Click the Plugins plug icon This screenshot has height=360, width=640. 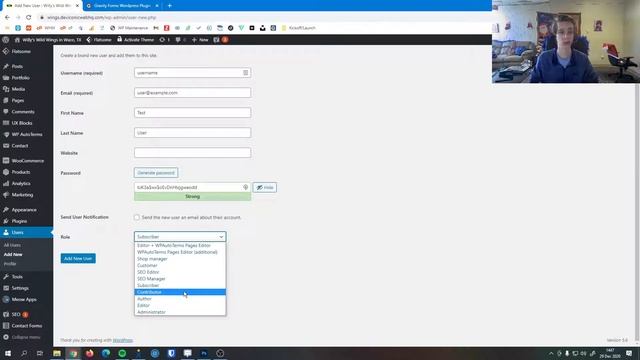[x=6, y=221]
